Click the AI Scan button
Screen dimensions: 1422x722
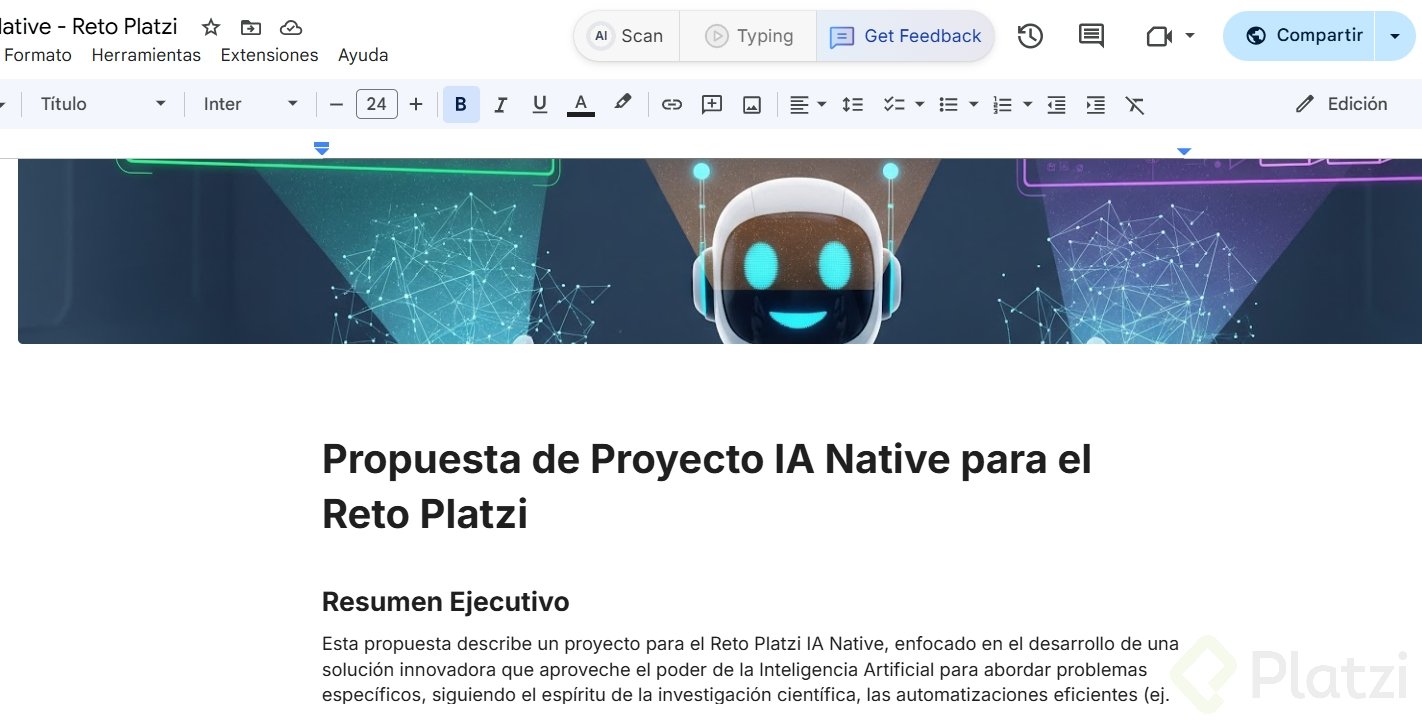coord(627,36)
